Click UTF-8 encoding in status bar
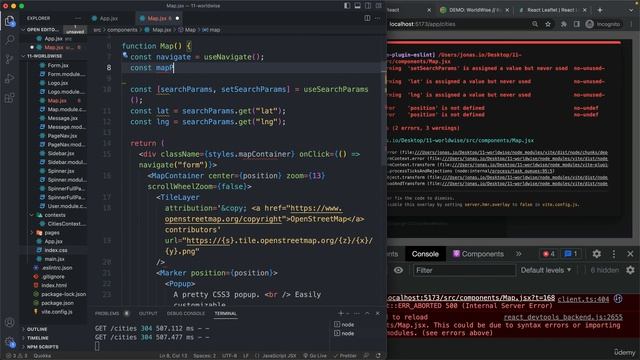 click(229, 356)
